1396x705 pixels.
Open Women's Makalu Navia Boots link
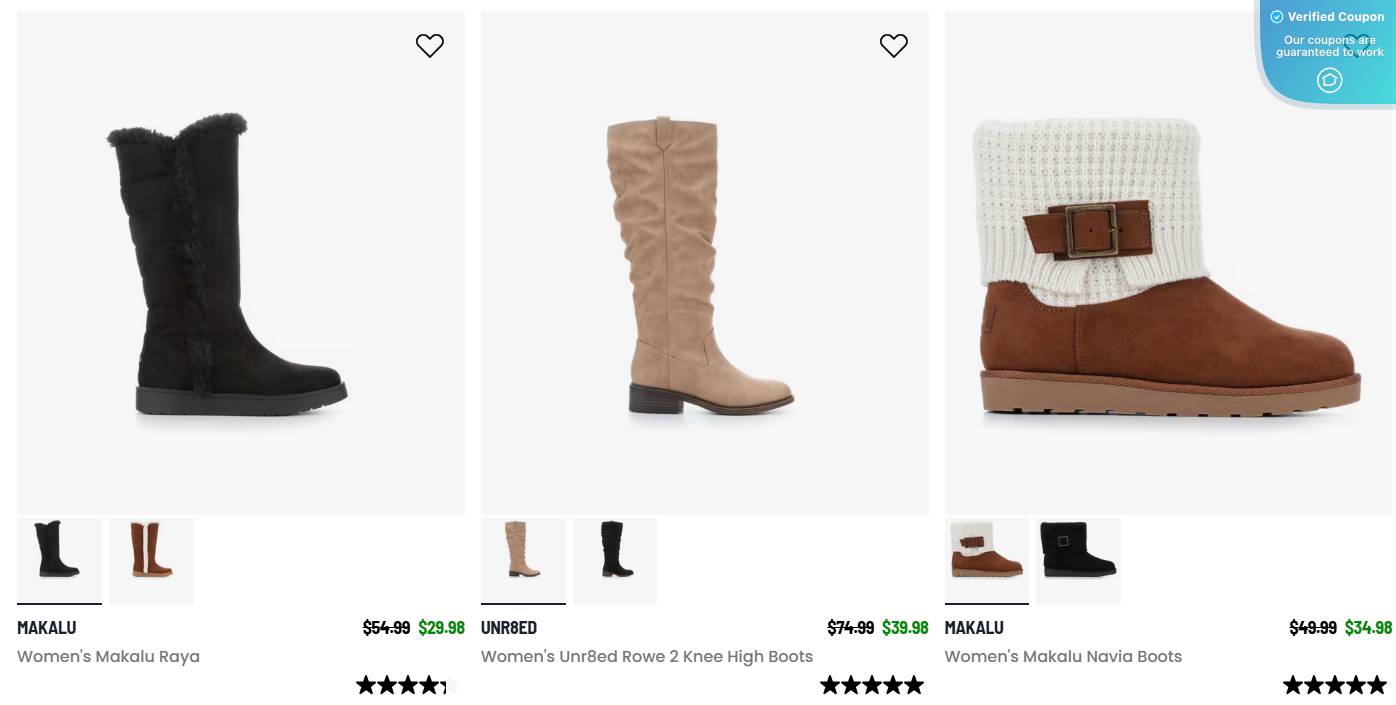pos(1063,656)
